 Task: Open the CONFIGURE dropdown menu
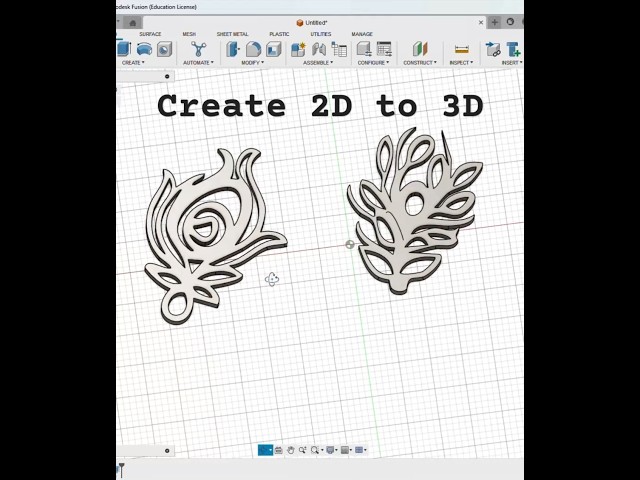point(373,63)
